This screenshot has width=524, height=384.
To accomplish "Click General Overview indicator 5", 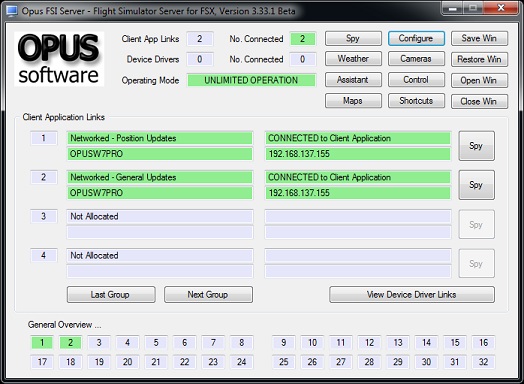I will pyautogui.click(x=156, y=343).
